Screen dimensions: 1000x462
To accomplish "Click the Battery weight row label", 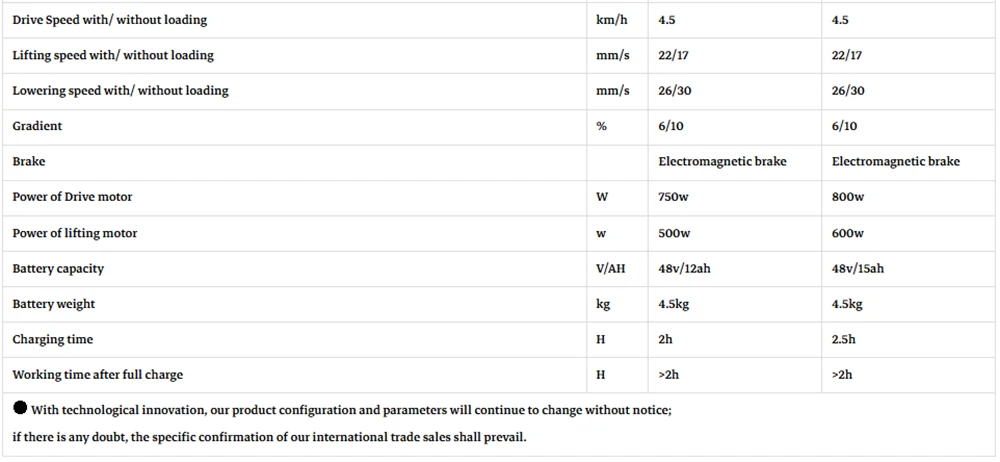I will point(54,304).
